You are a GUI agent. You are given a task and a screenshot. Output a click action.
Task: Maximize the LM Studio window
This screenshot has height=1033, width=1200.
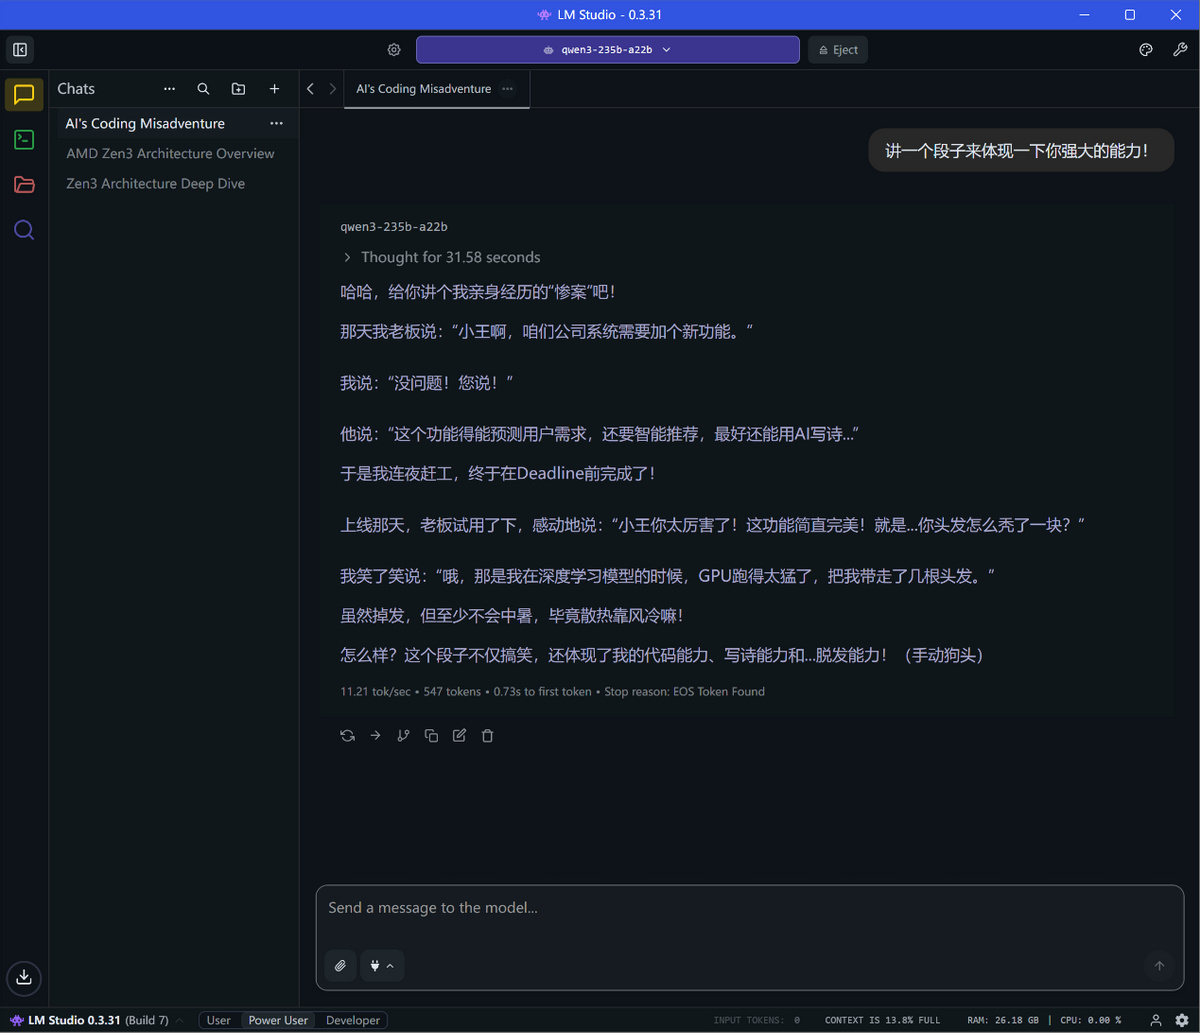[1130, 15]
